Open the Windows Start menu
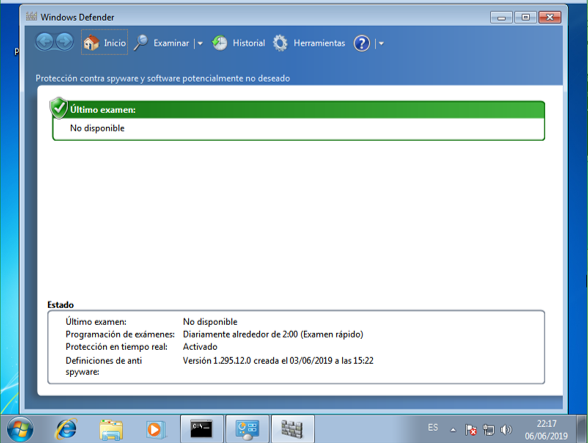The width and height of the screenshot is (588, 443). [20, 429]
